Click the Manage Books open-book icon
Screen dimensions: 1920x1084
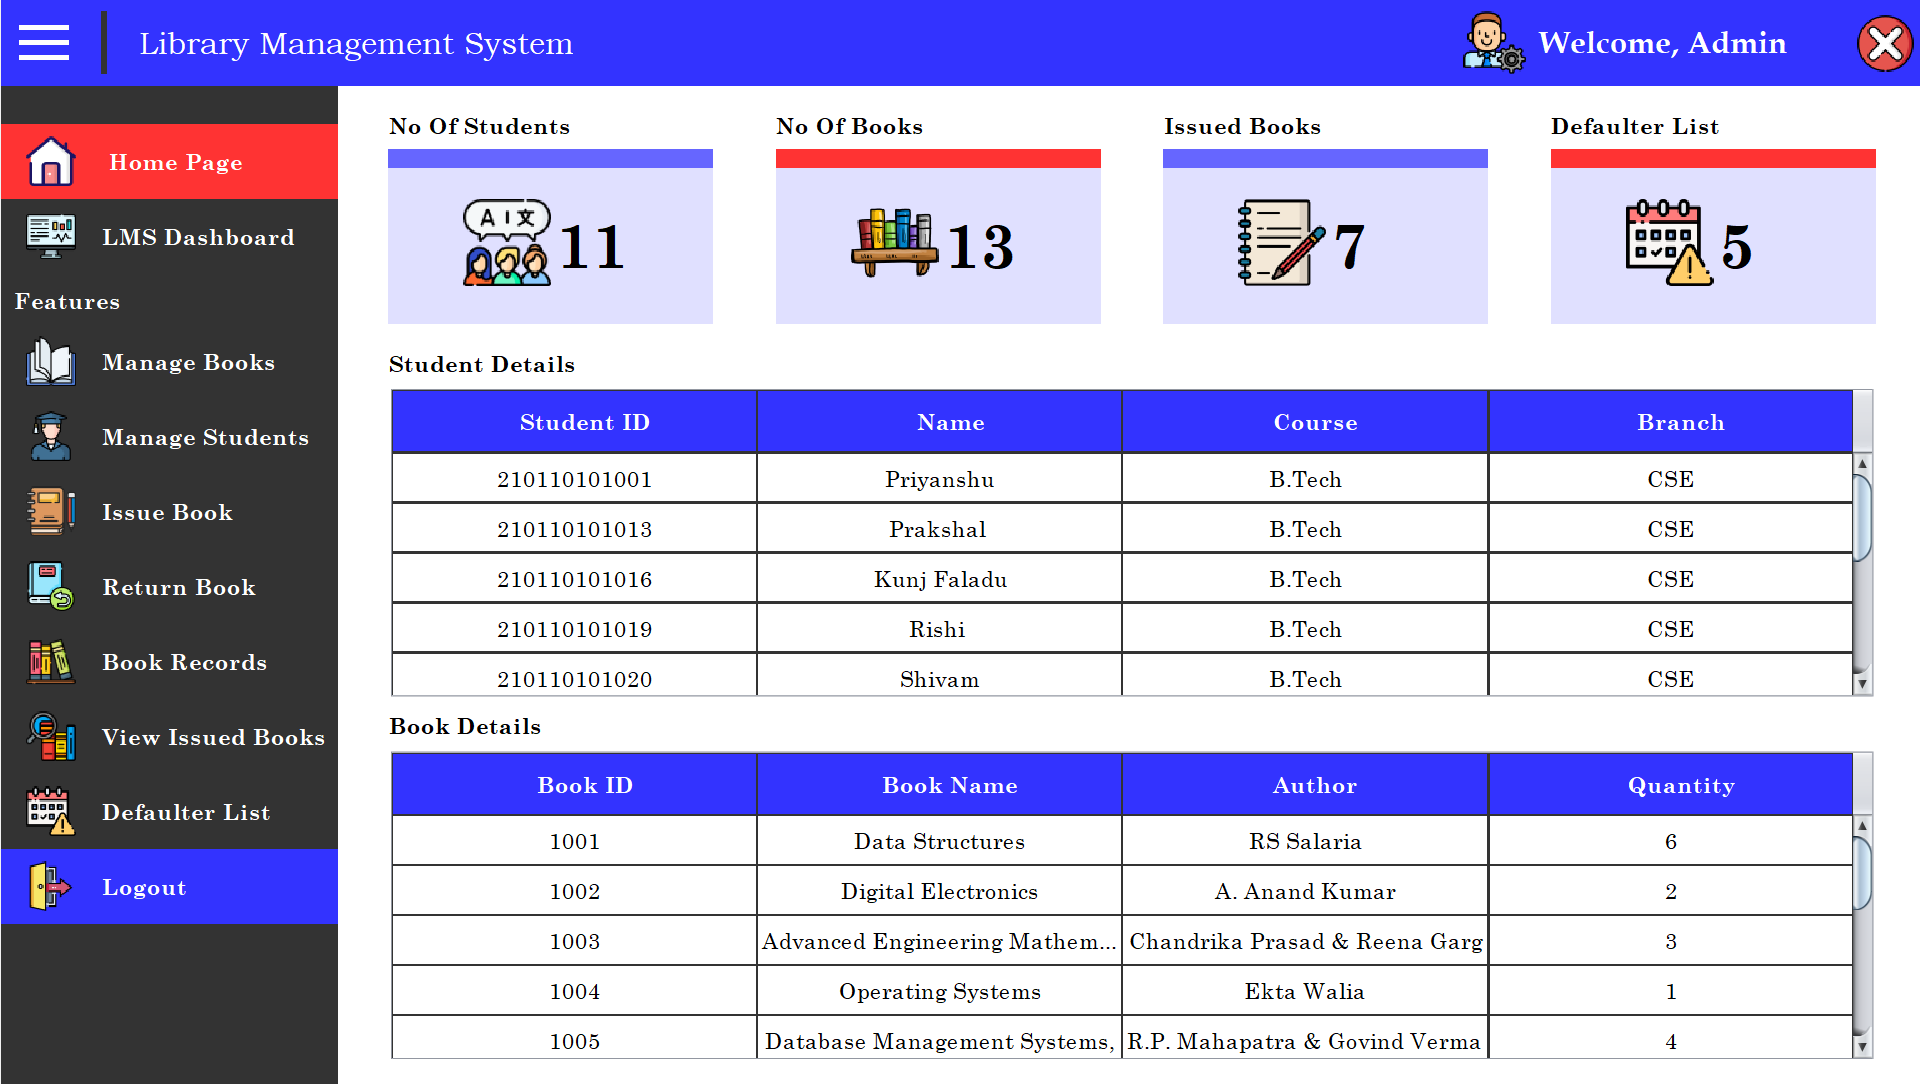51,362
